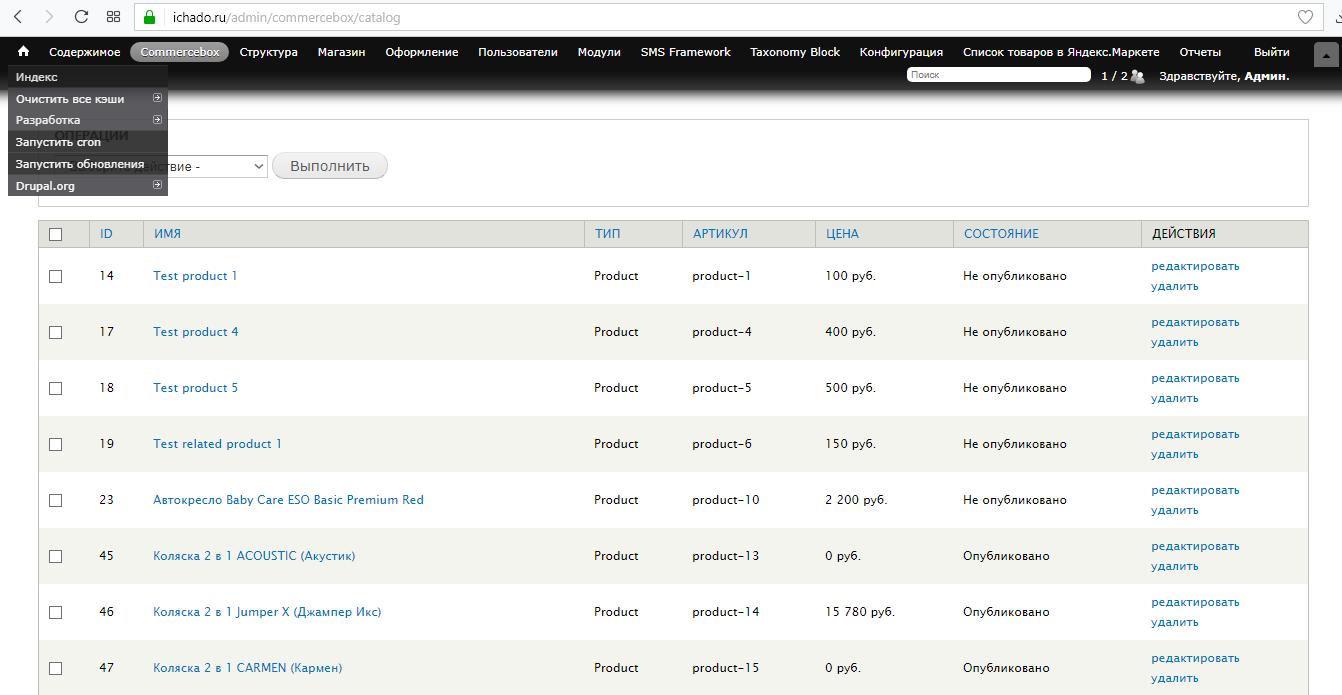Select Индекс in the dropdown menu
1342x695 pixels.
pyautogui.click(x=88, y=77)
